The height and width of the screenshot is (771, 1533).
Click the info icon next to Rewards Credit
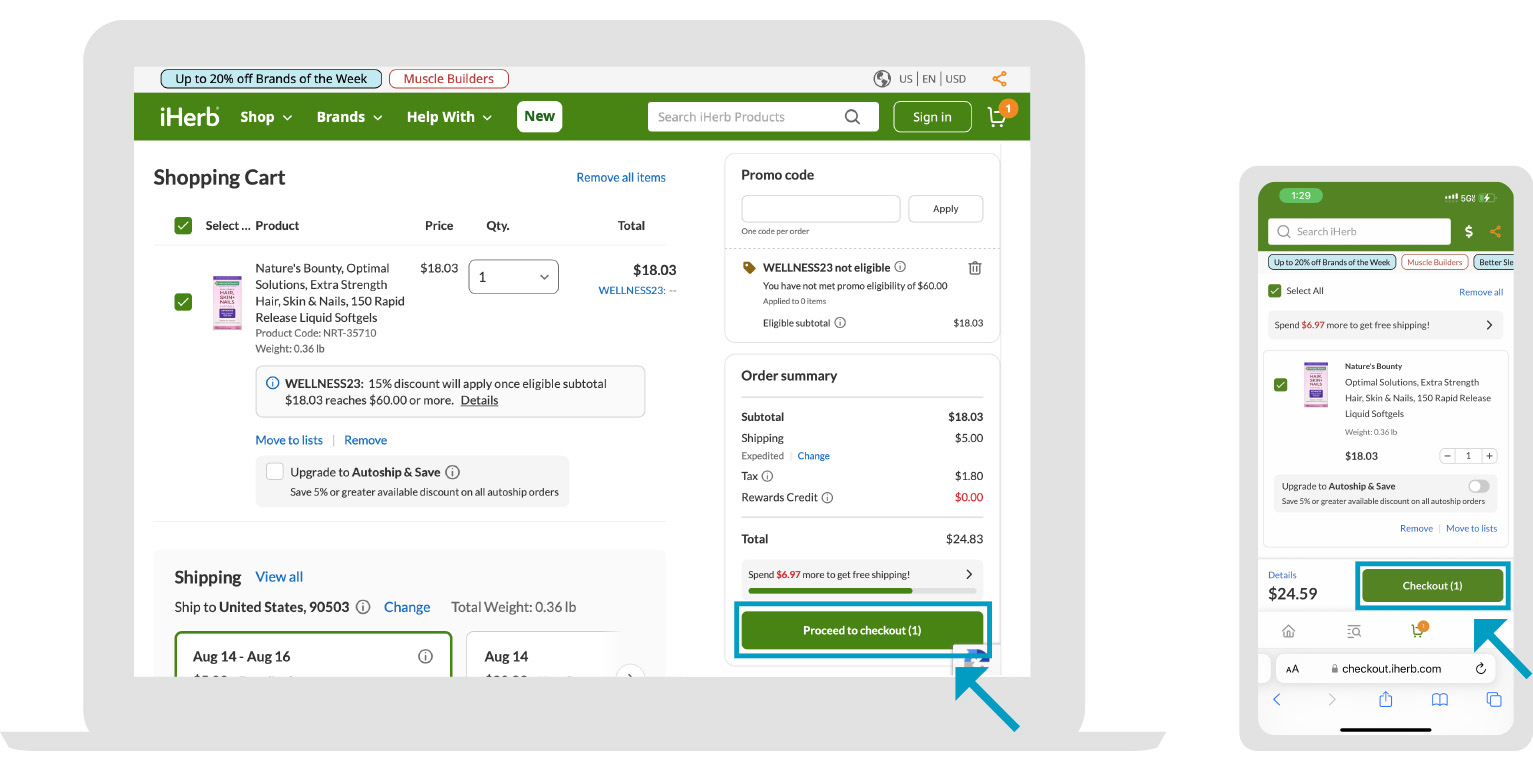click(828, 497)
